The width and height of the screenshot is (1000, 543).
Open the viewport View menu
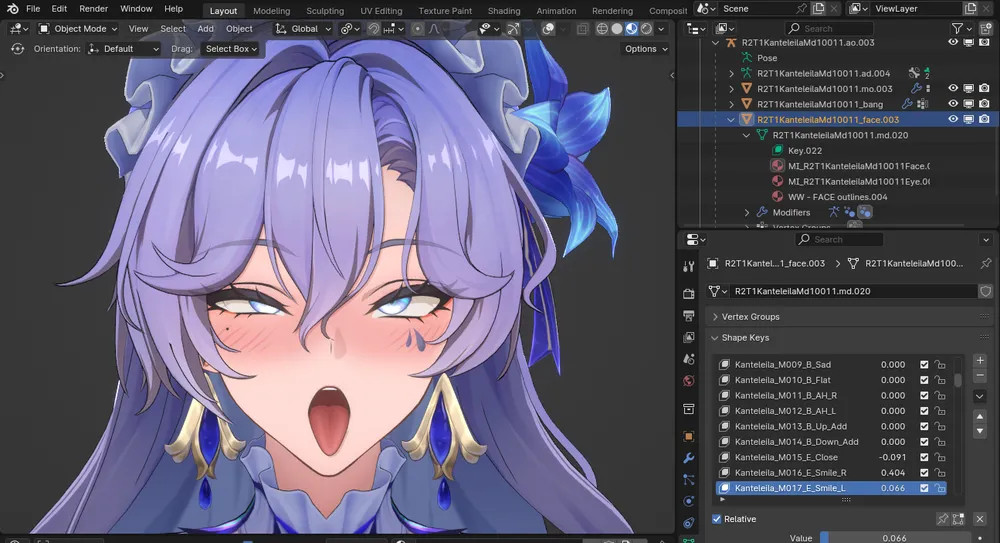point(138,29)
